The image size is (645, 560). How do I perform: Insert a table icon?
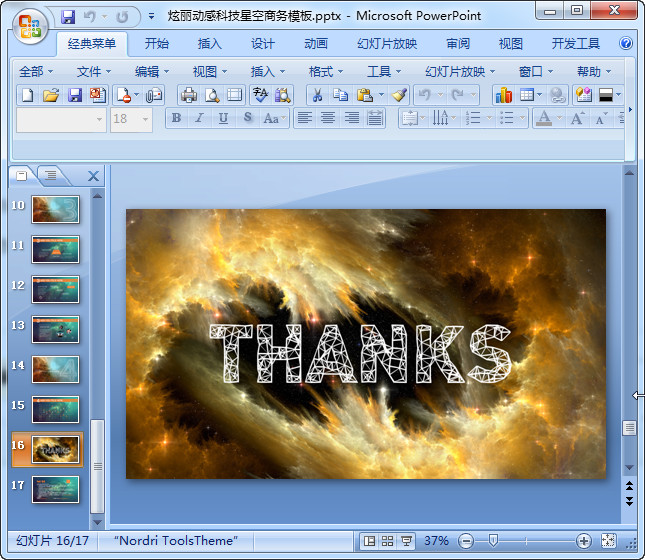527,95
